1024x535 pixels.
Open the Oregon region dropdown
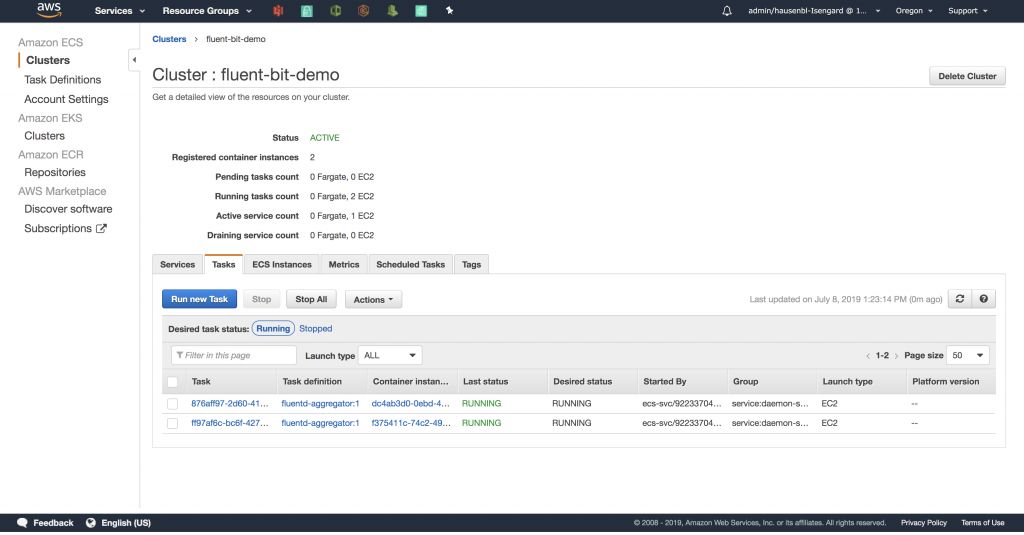(x=914, y=11)
